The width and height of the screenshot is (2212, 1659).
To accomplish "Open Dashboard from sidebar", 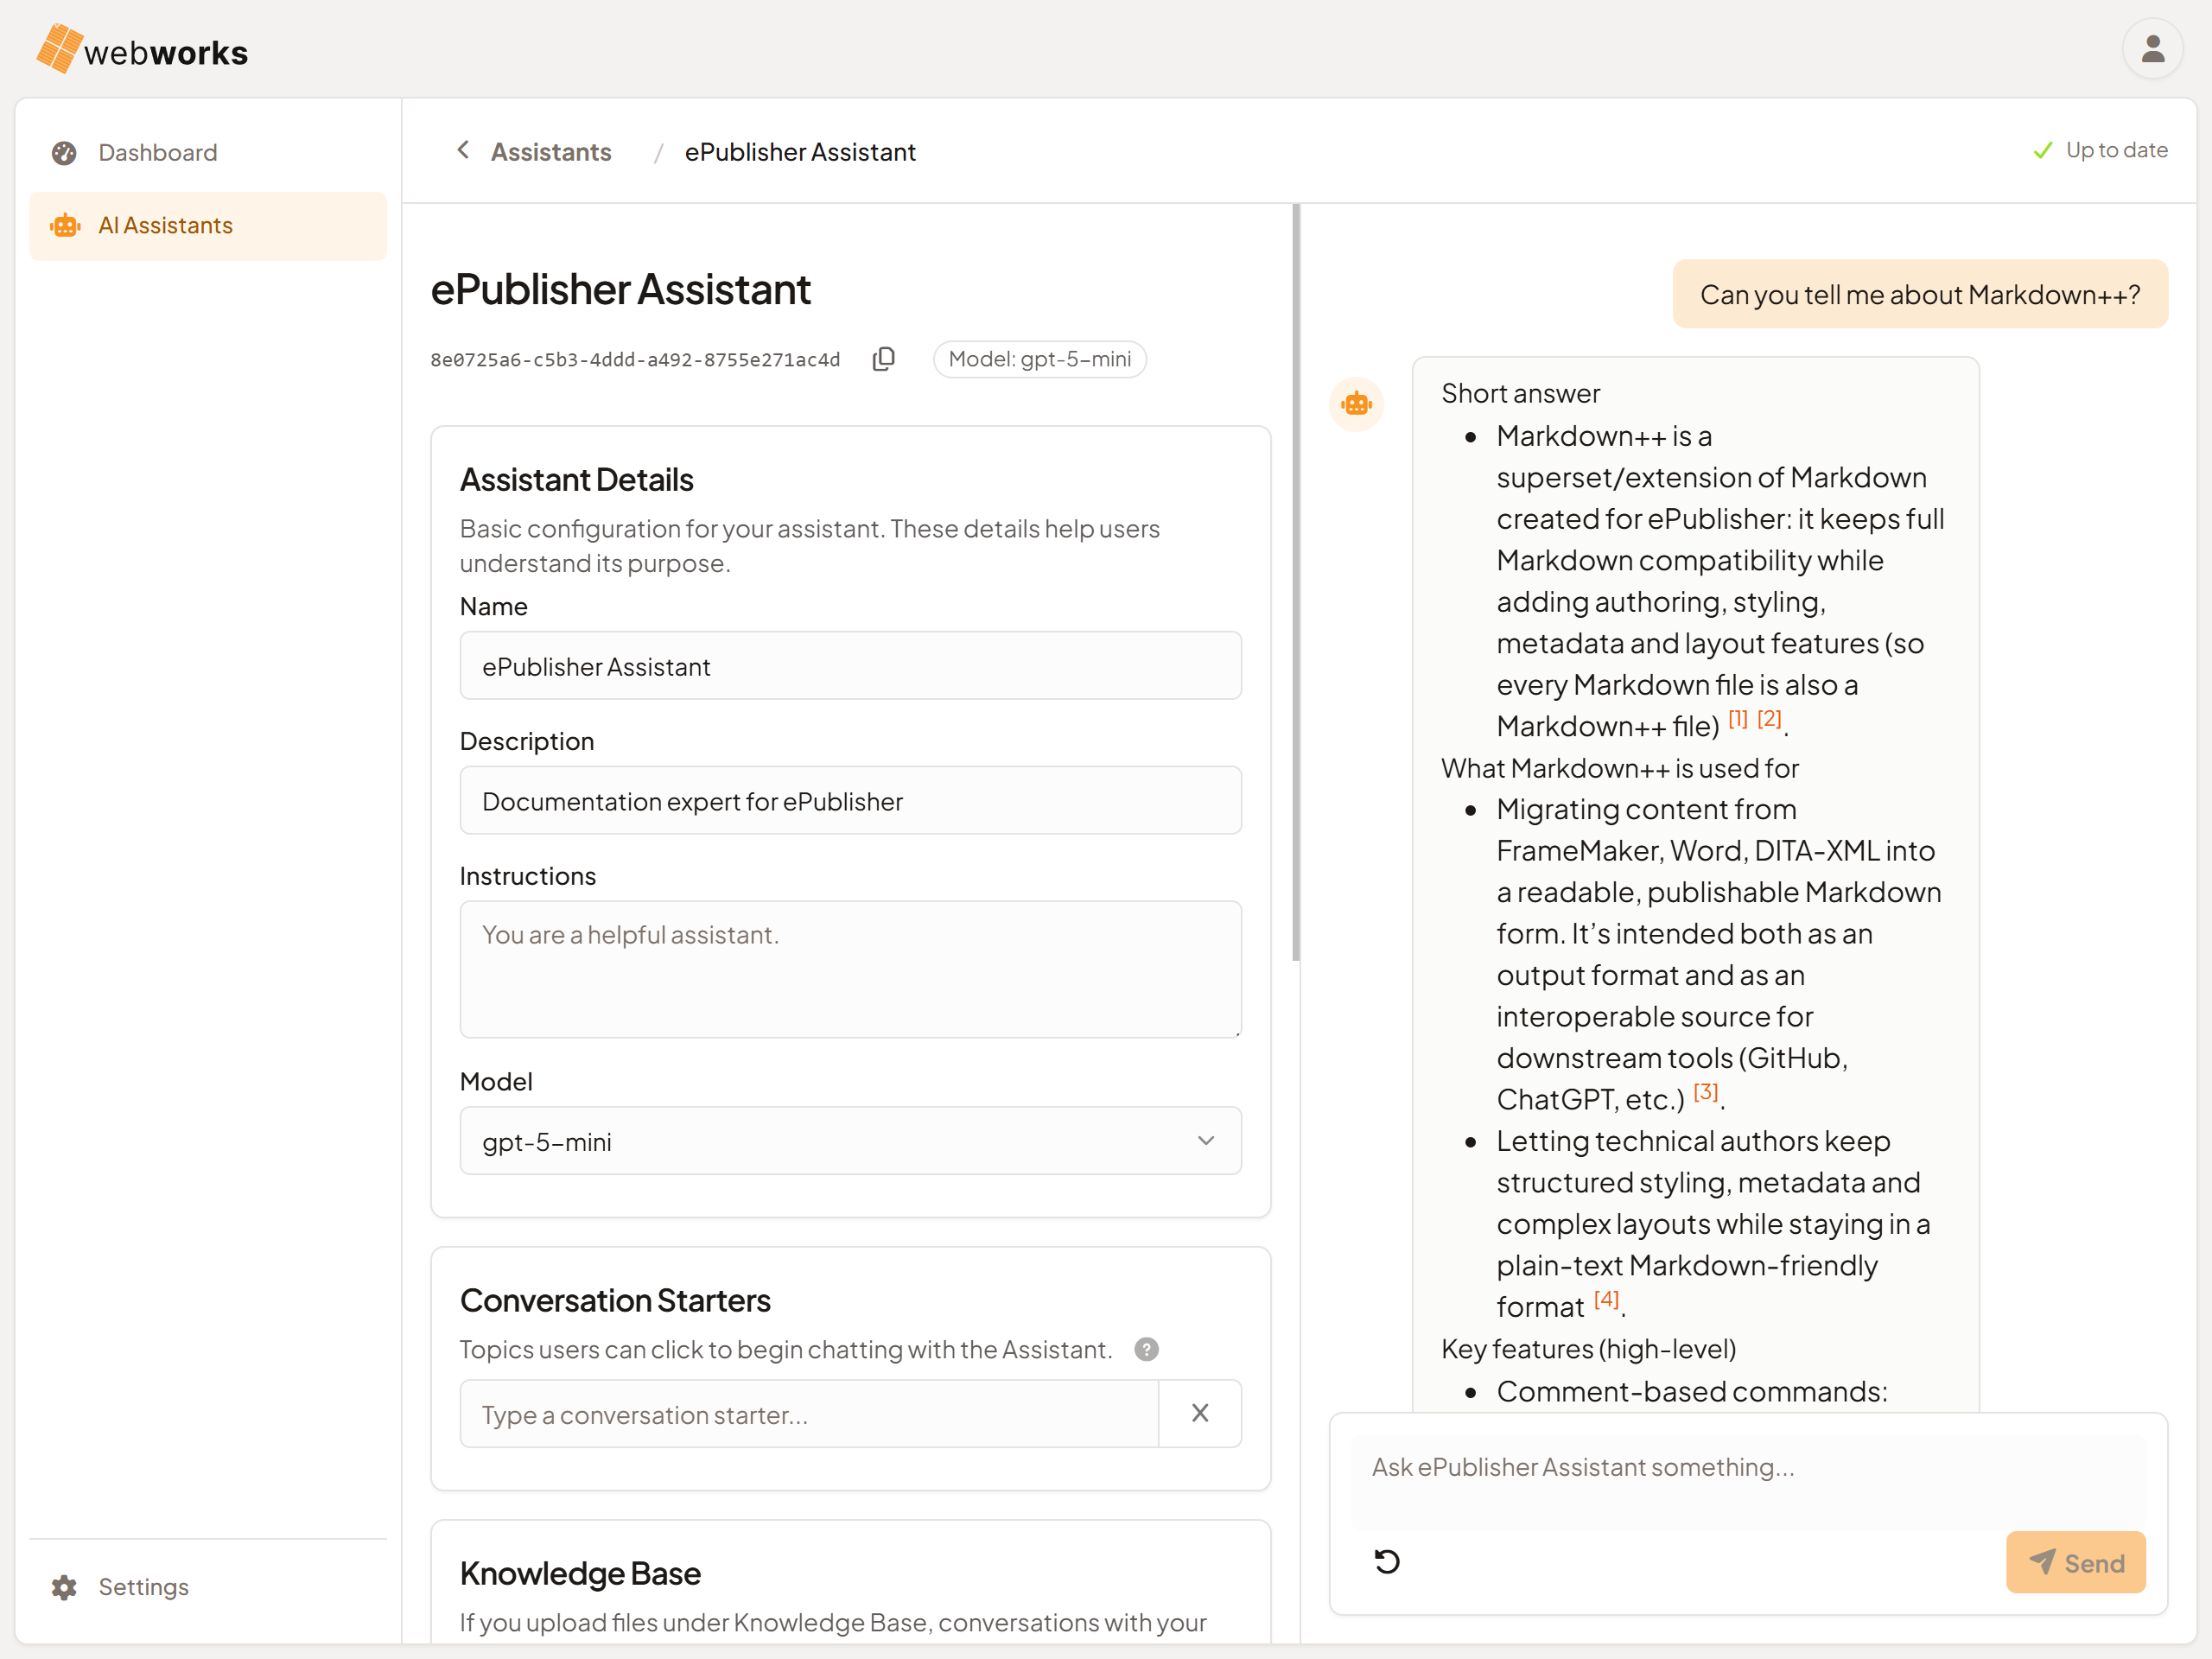I will [207, 153].
